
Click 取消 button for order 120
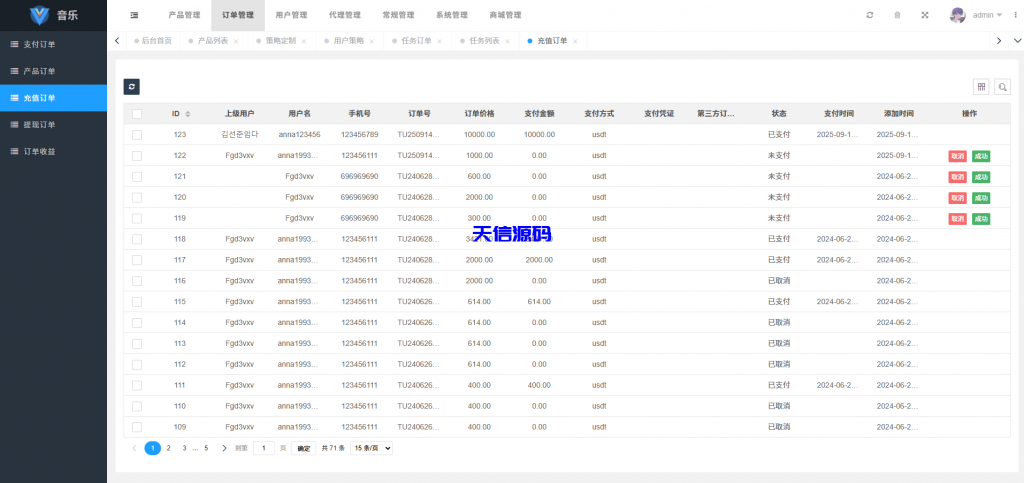[957, 198]
